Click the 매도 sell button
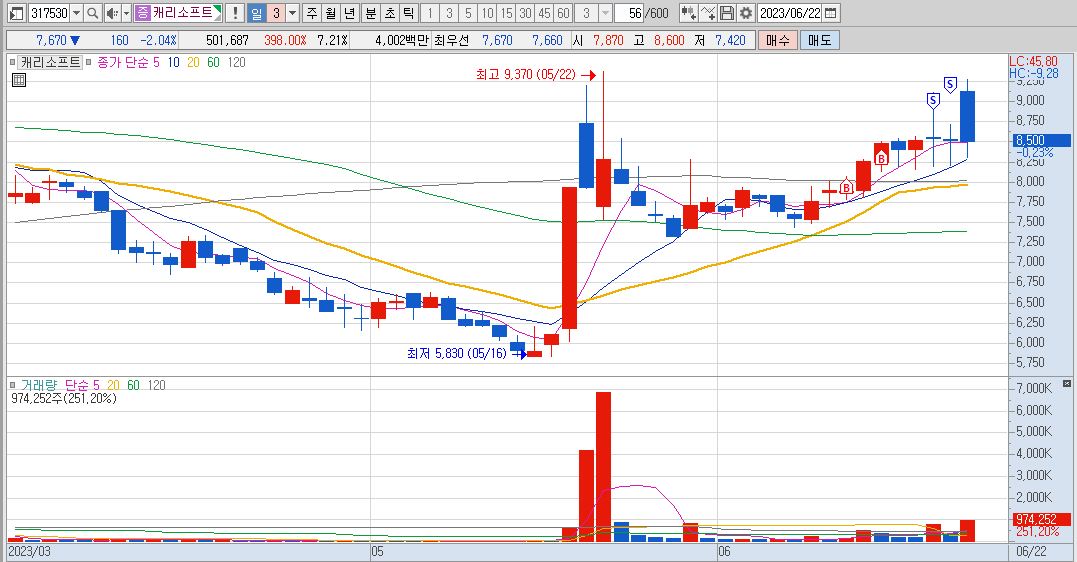The height and width of the screenshot is (562, 1077). coord(819,41)
